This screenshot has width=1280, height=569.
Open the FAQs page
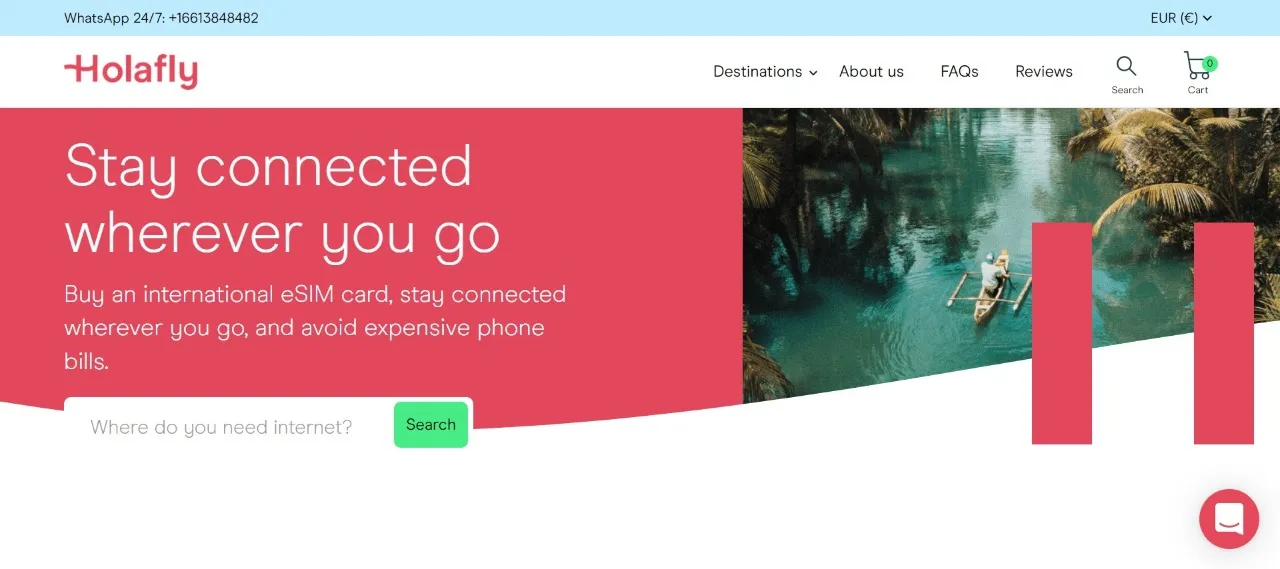(x=959, y=72)
